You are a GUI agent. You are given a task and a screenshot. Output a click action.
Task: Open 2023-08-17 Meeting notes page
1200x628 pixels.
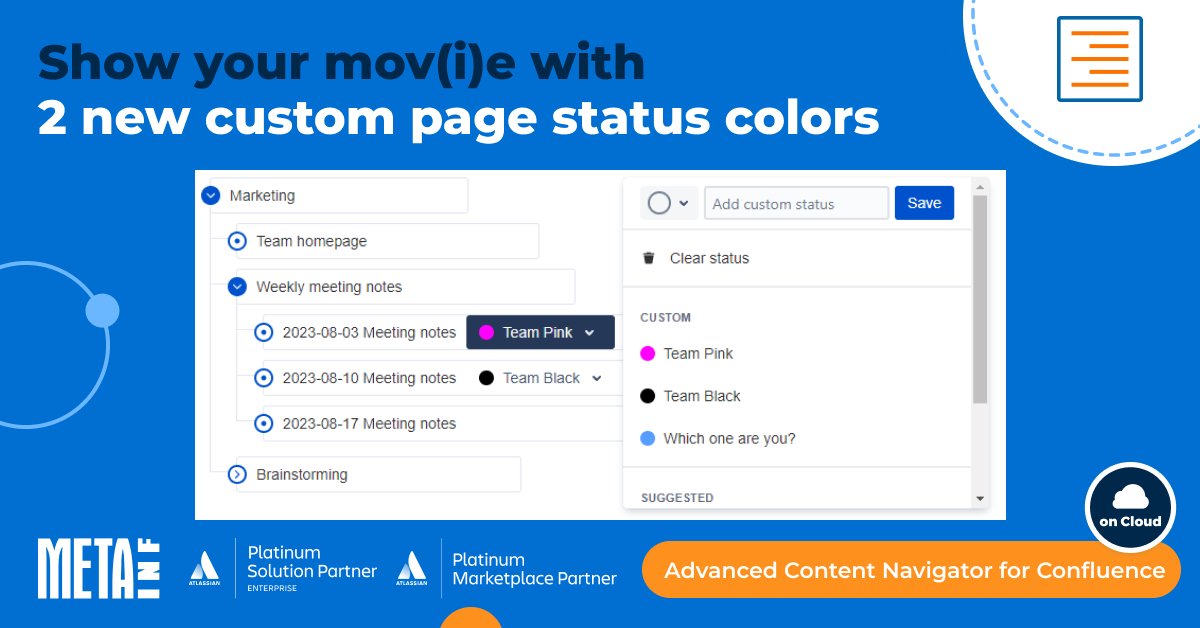(369, 424)
